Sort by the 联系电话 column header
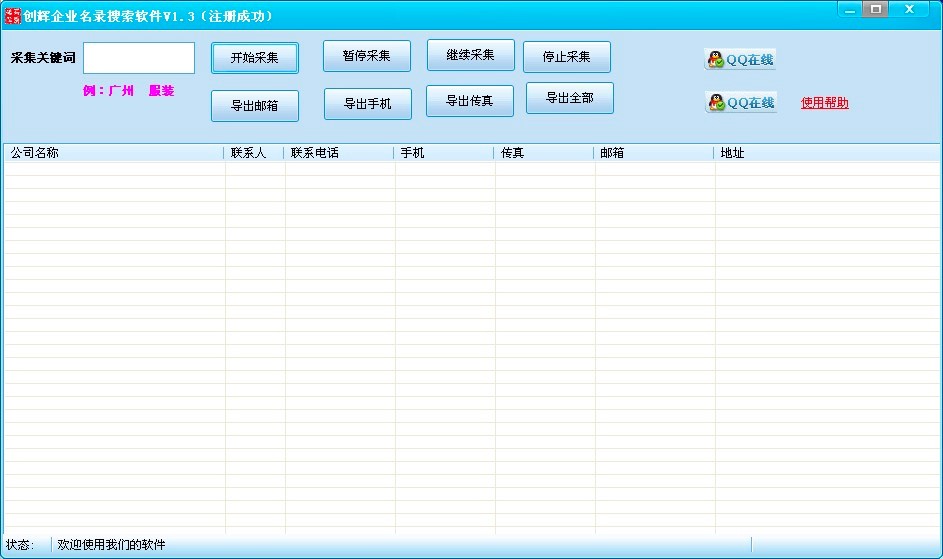 point(339,153)
